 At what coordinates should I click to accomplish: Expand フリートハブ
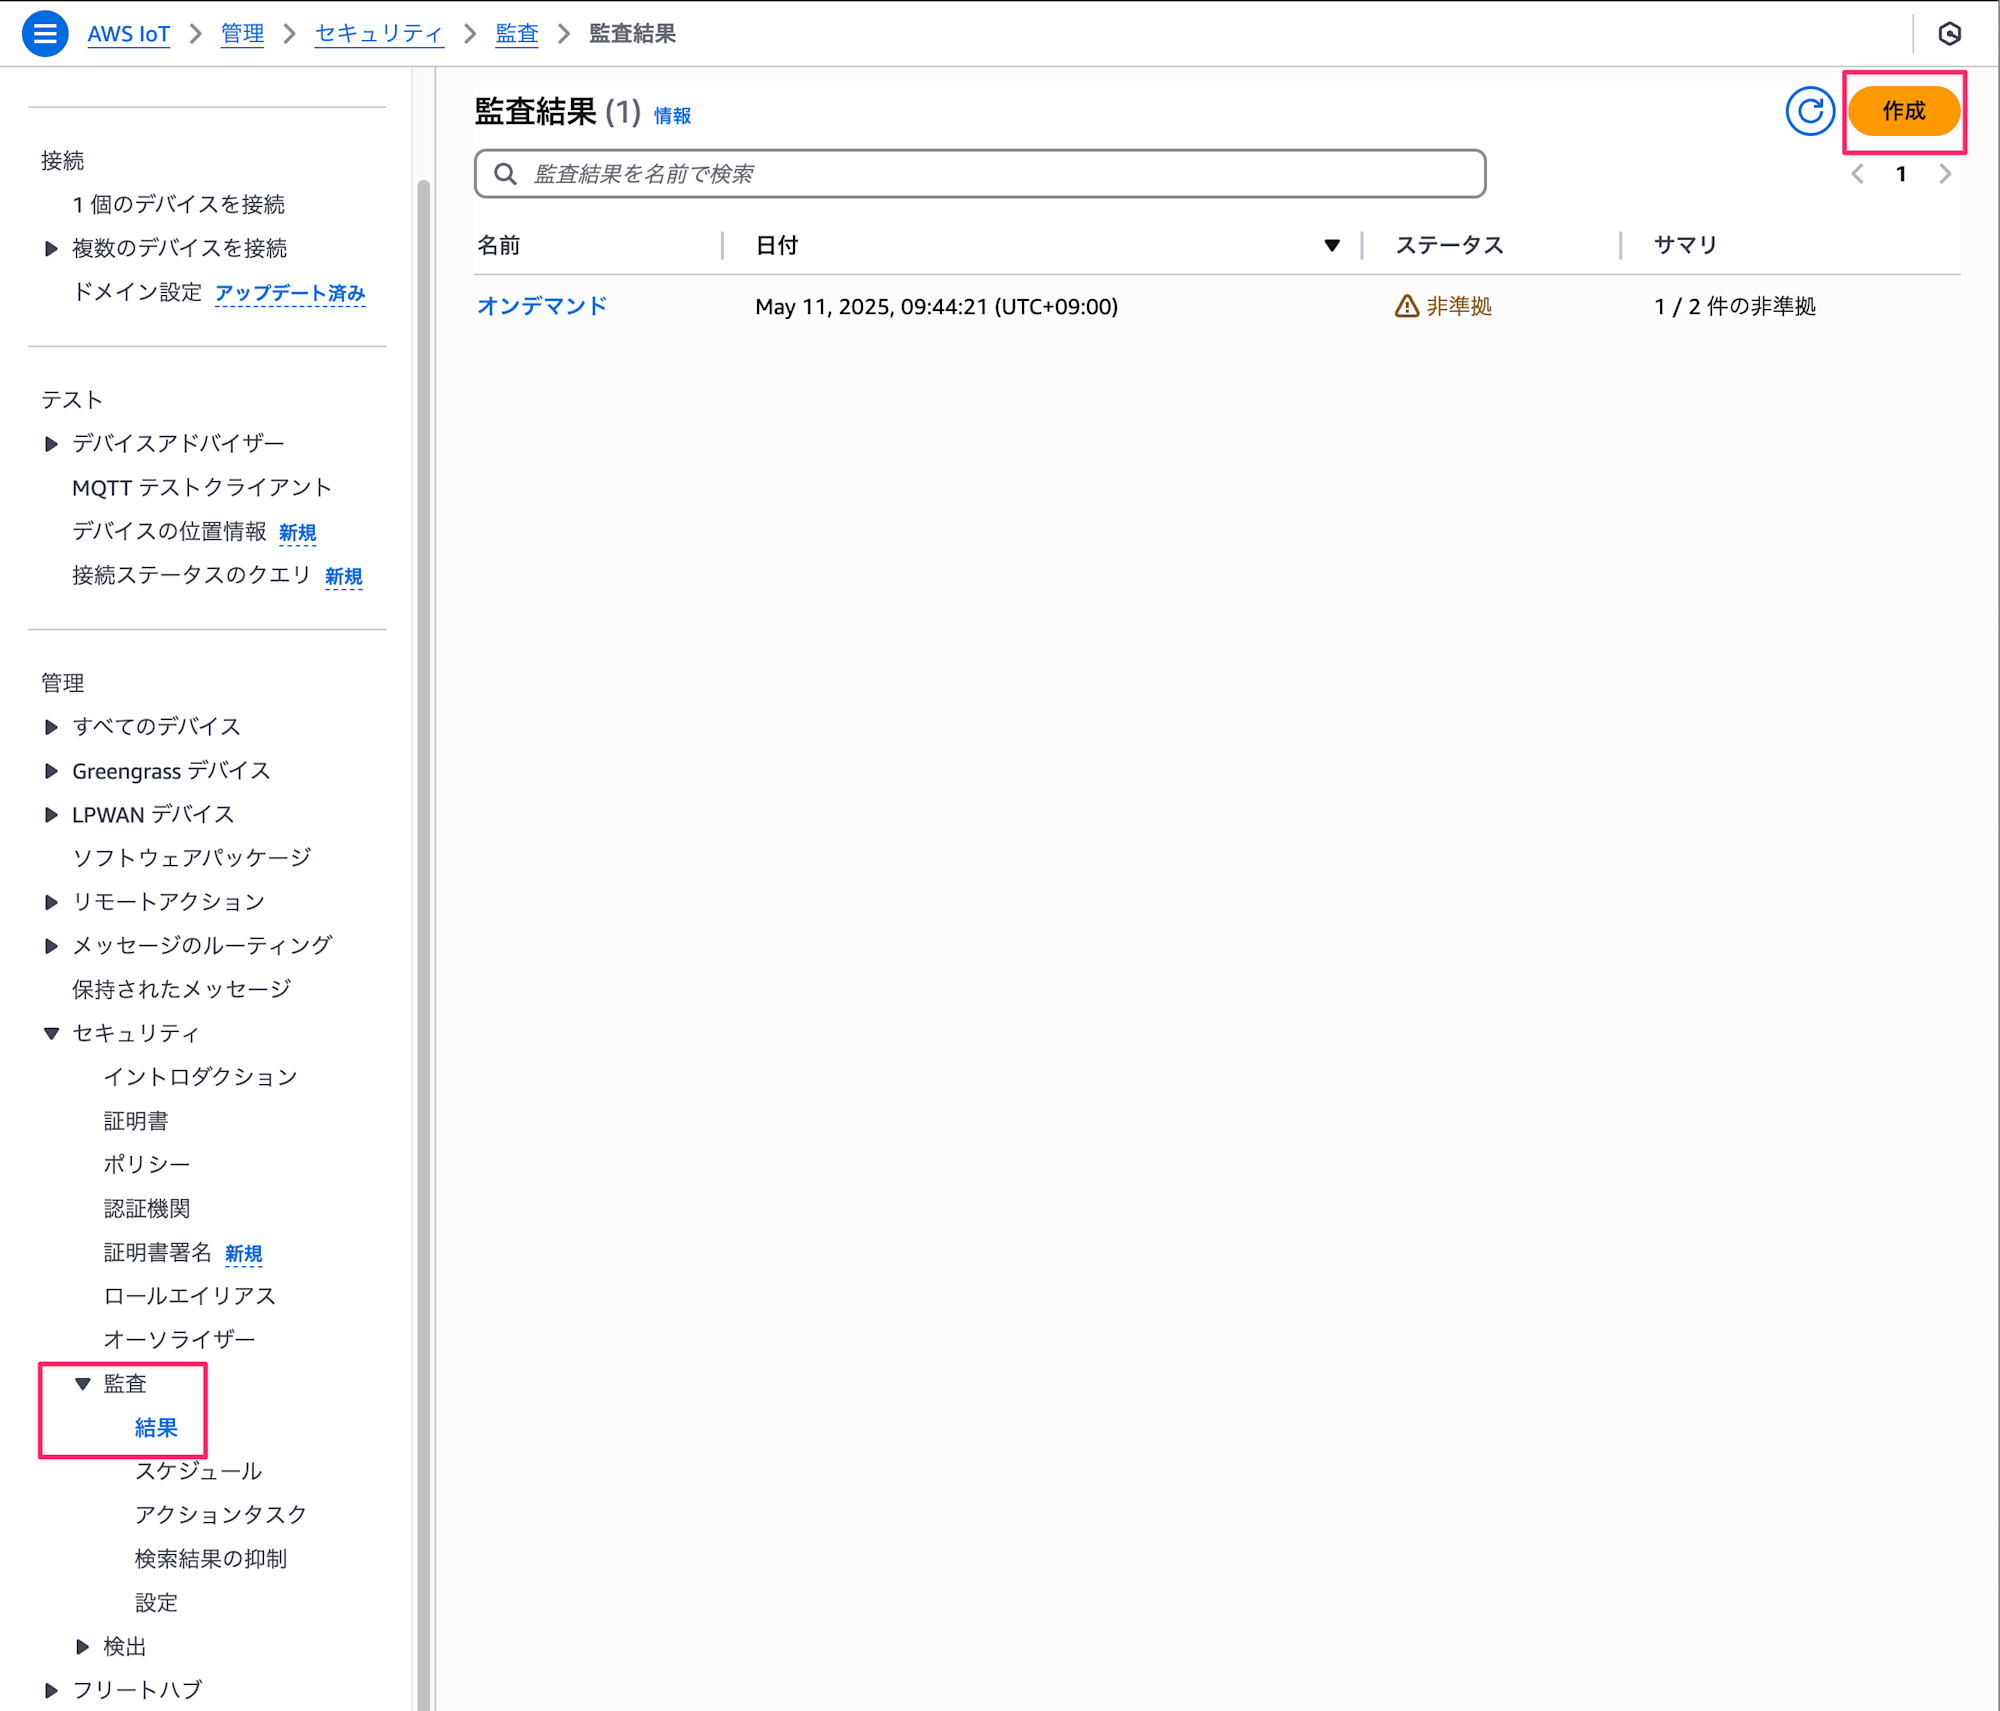[51, 1690]
